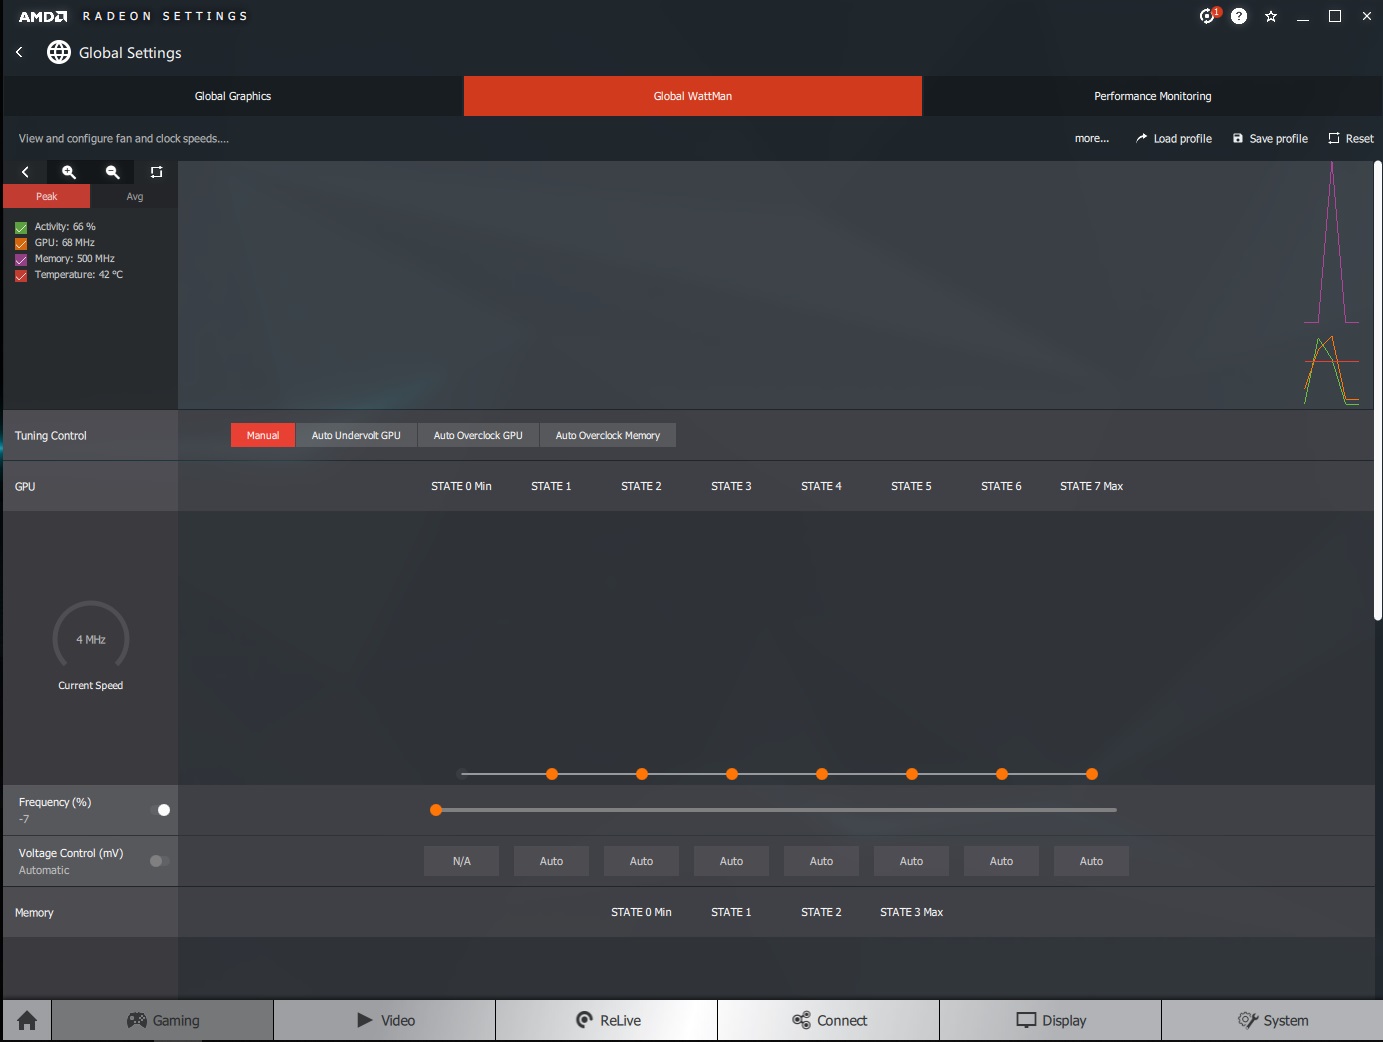Click the GPU STATE 7 Max frequency point
The width and height of the screenshot is (1383, 1042).
(x=1092, y=774)
